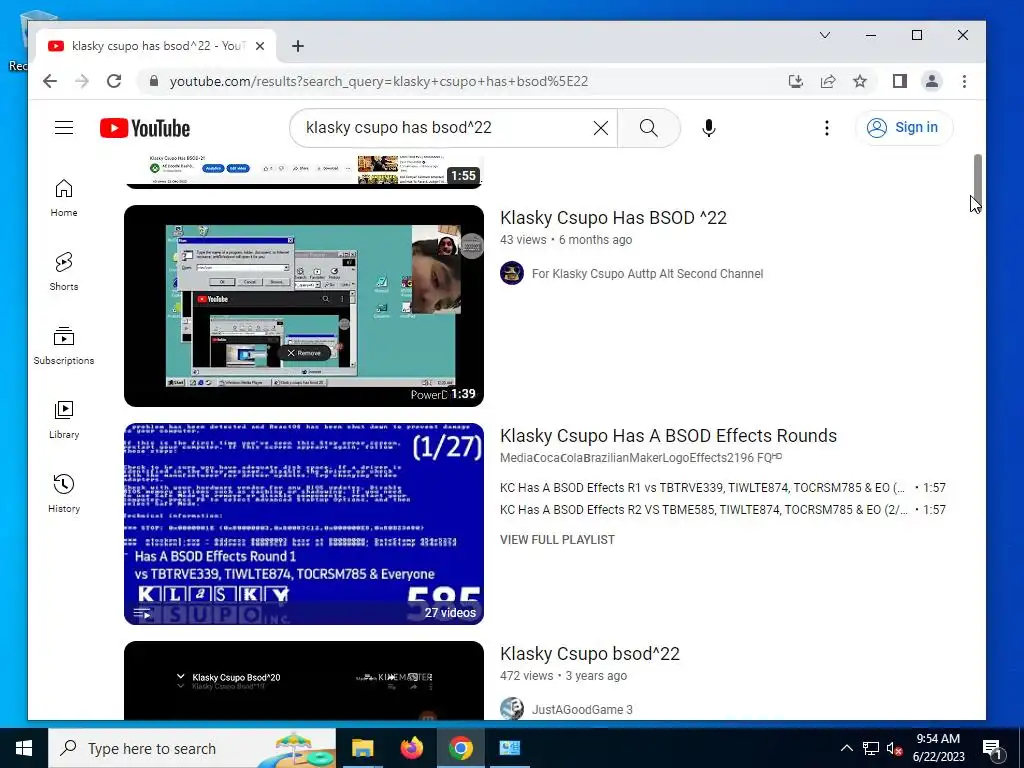Clear the search query with X

tap(600, 128)
